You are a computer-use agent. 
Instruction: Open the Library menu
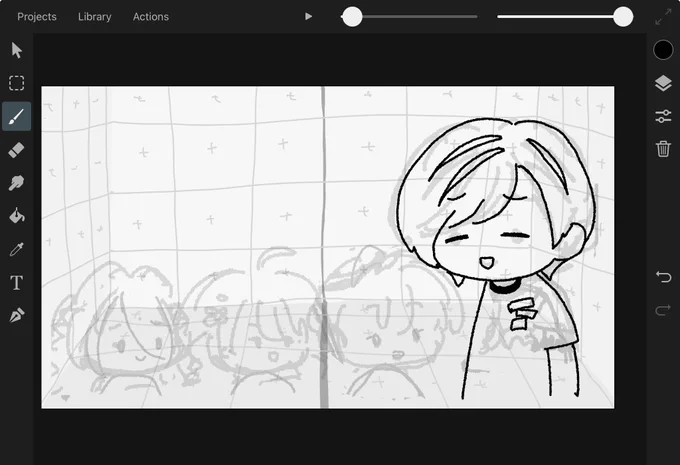point(95,16)
